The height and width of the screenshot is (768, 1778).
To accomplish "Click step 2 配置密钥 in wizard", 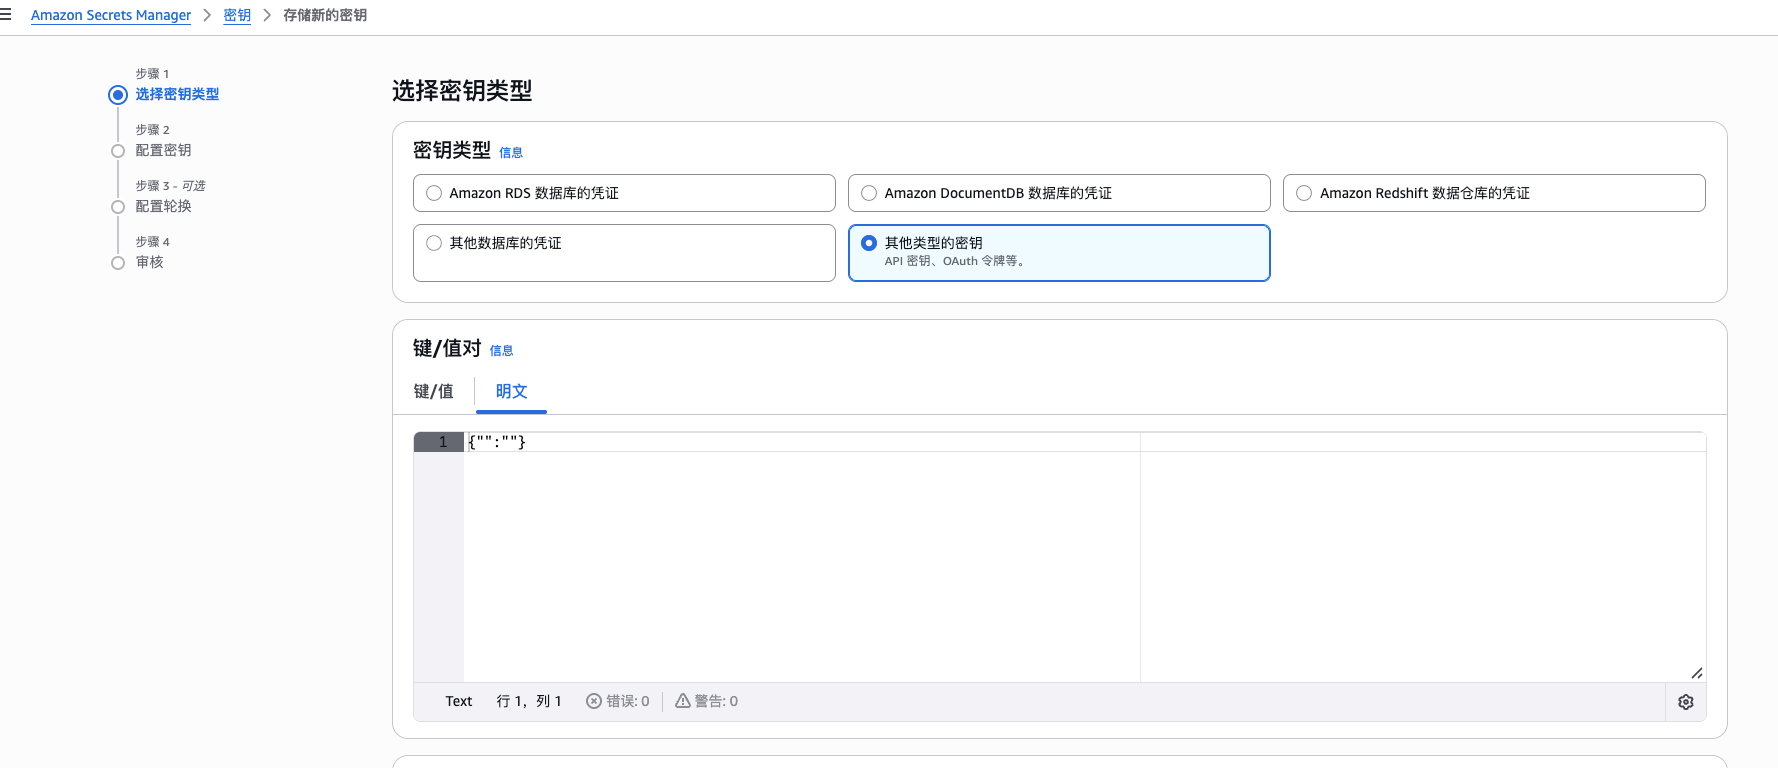I will pos(163,150).
